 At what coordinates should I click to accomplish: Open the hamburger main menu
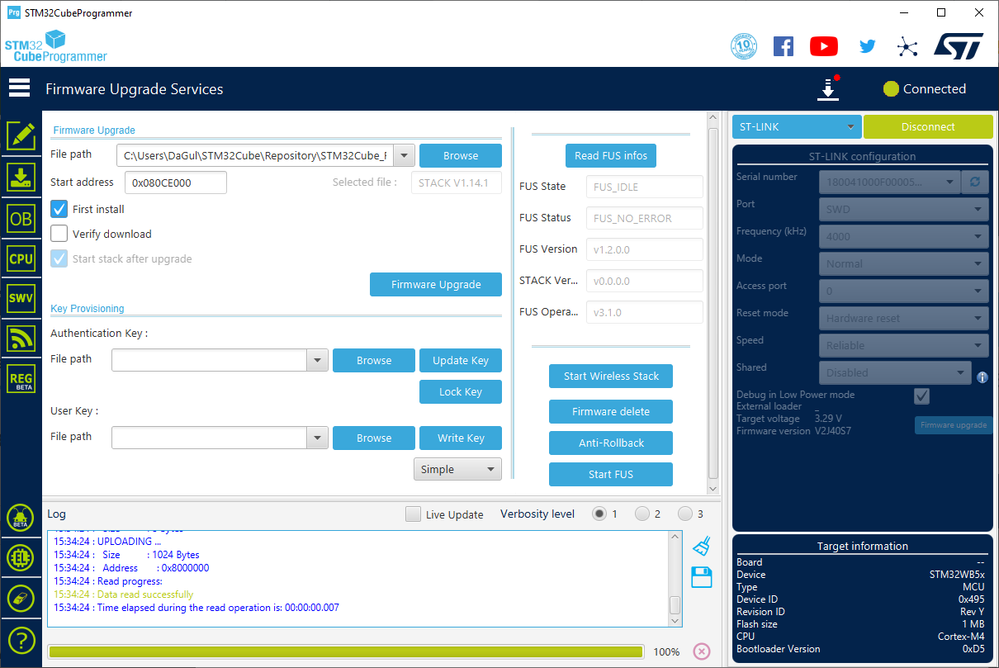pyautogui.click(x=19, y=88)
